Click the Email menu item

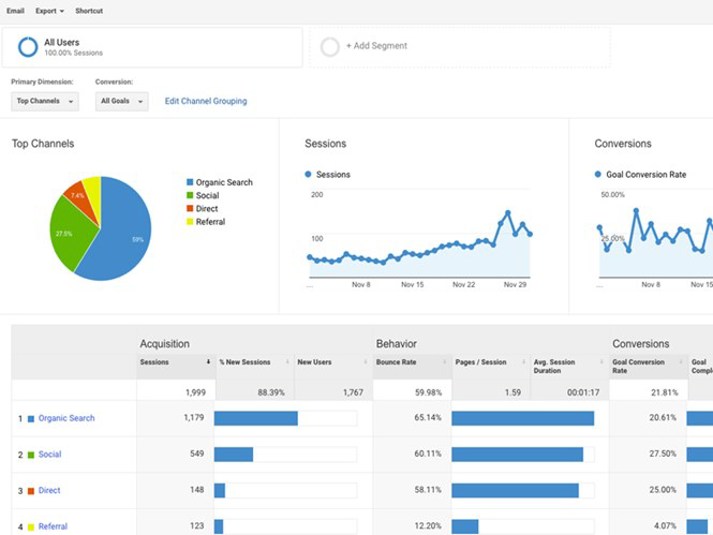[x=16, y=11]
